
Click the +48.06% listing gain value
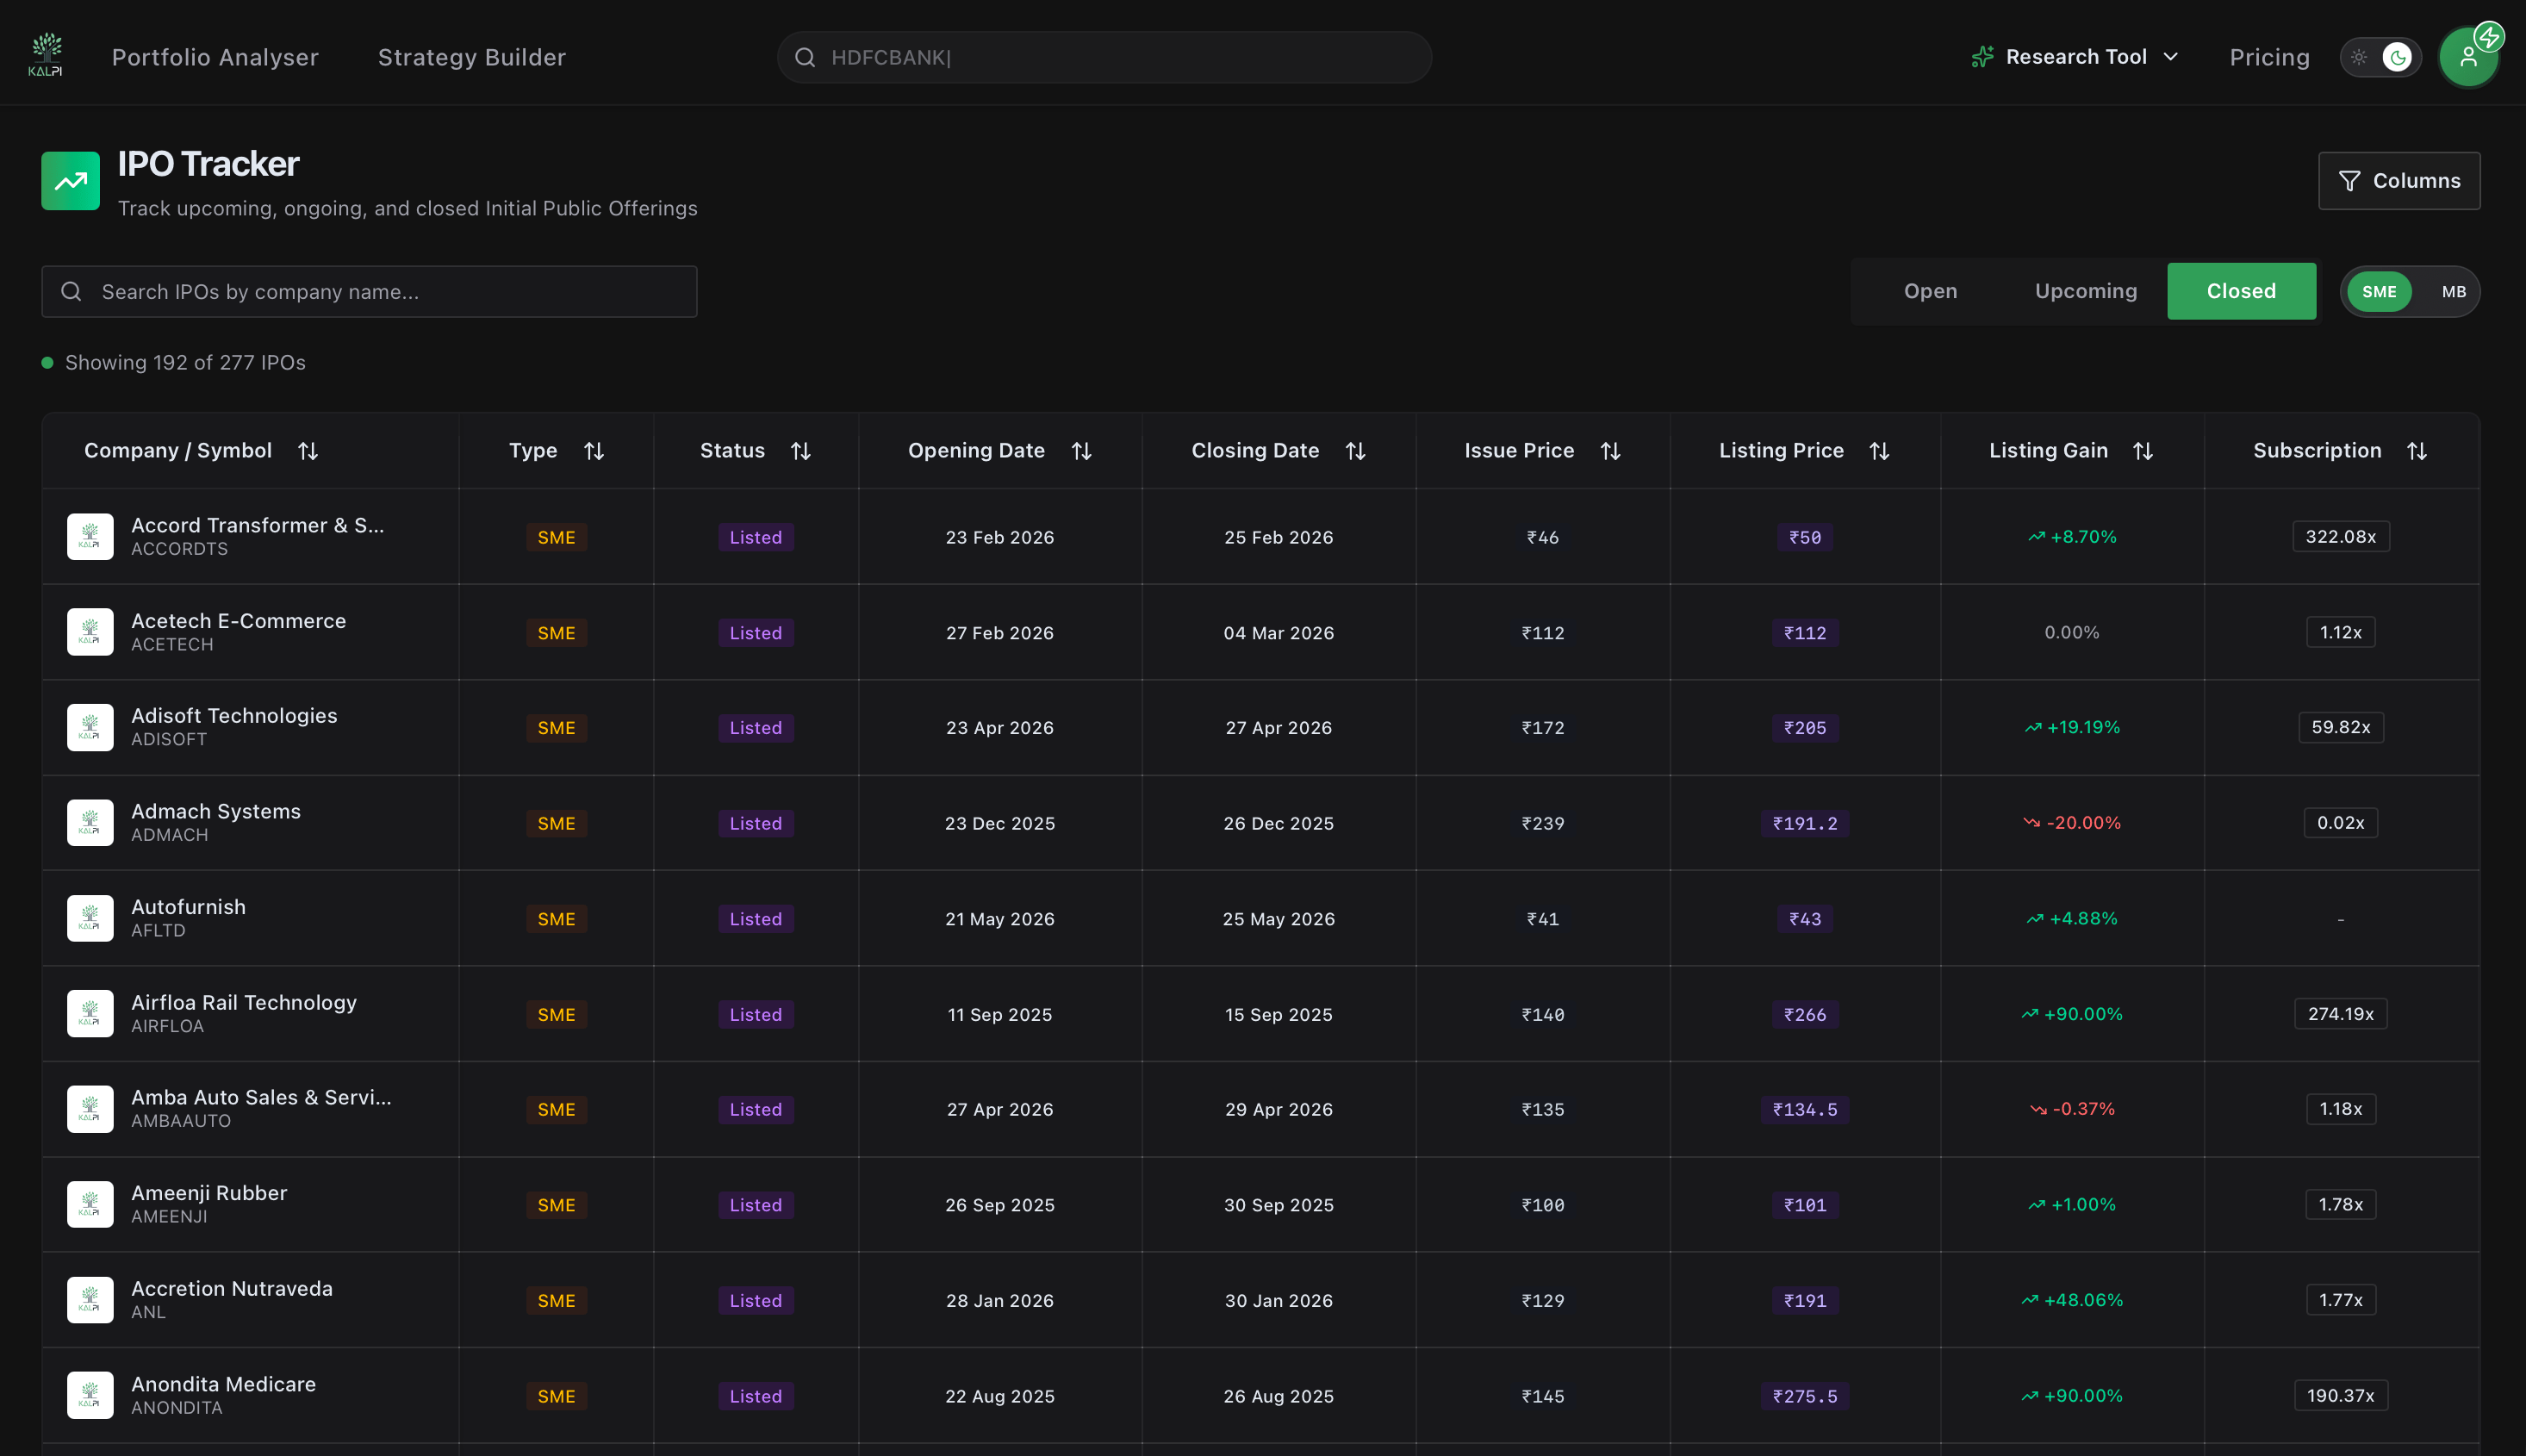tap(2072, 1301)
